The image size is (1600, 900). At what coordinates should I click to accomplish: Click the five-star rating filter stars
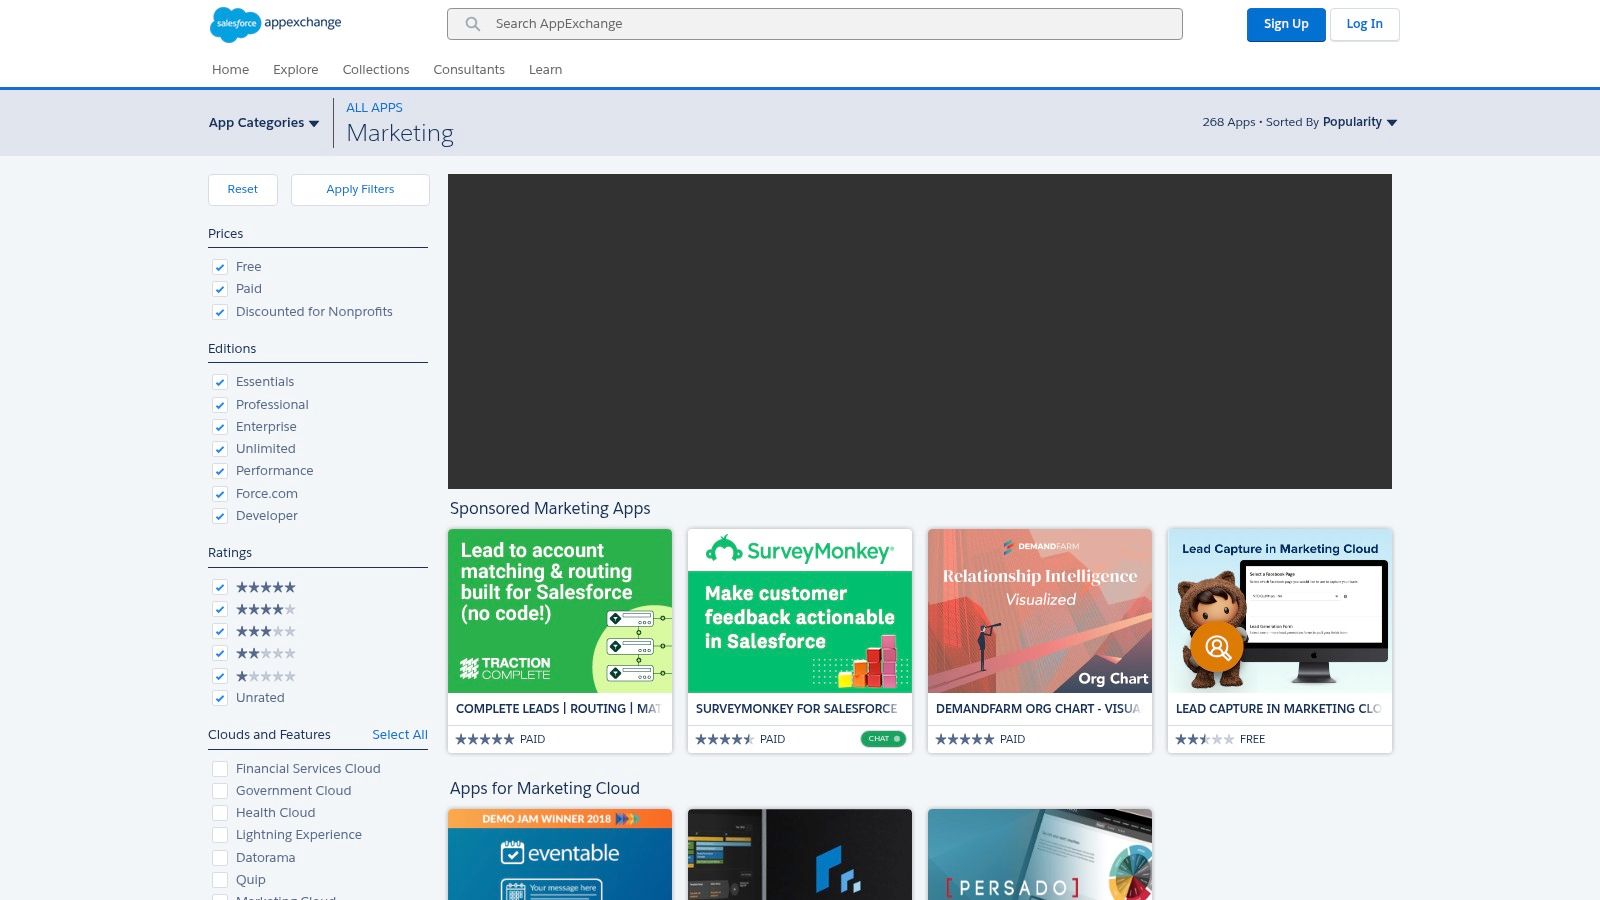click(x=266, y=587)
